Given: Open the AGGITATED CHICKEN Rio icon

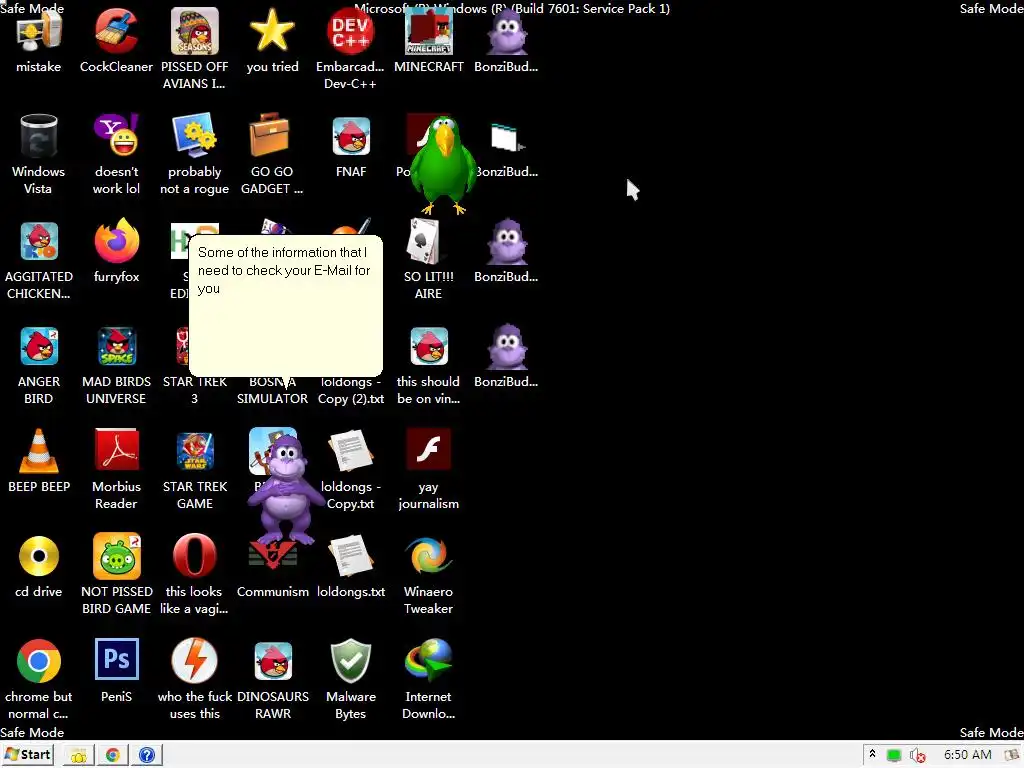Looking at the screenshot, I should (39, 242).
